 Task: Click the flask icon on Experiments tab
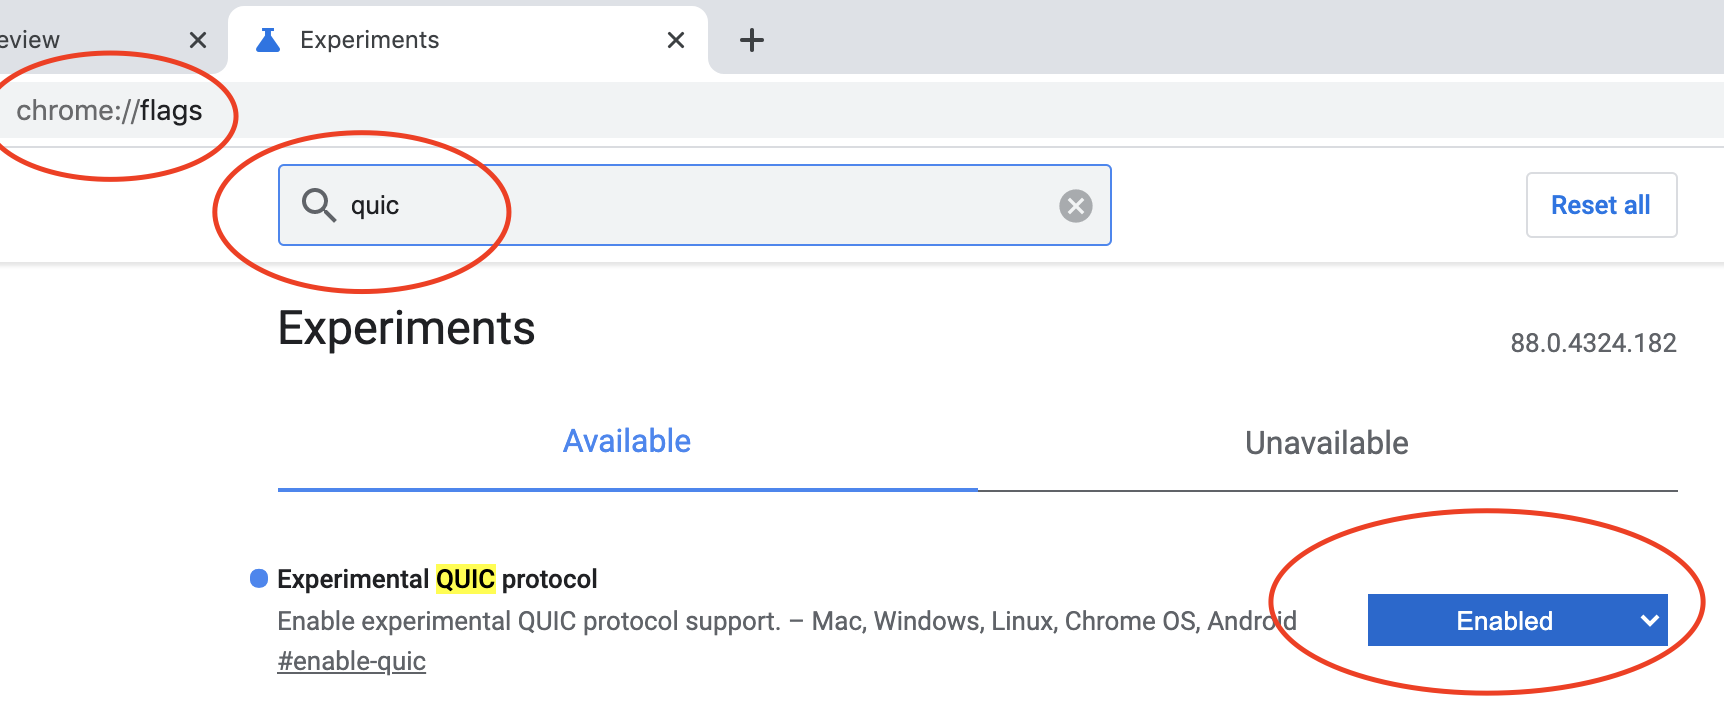tap(268, 40)
